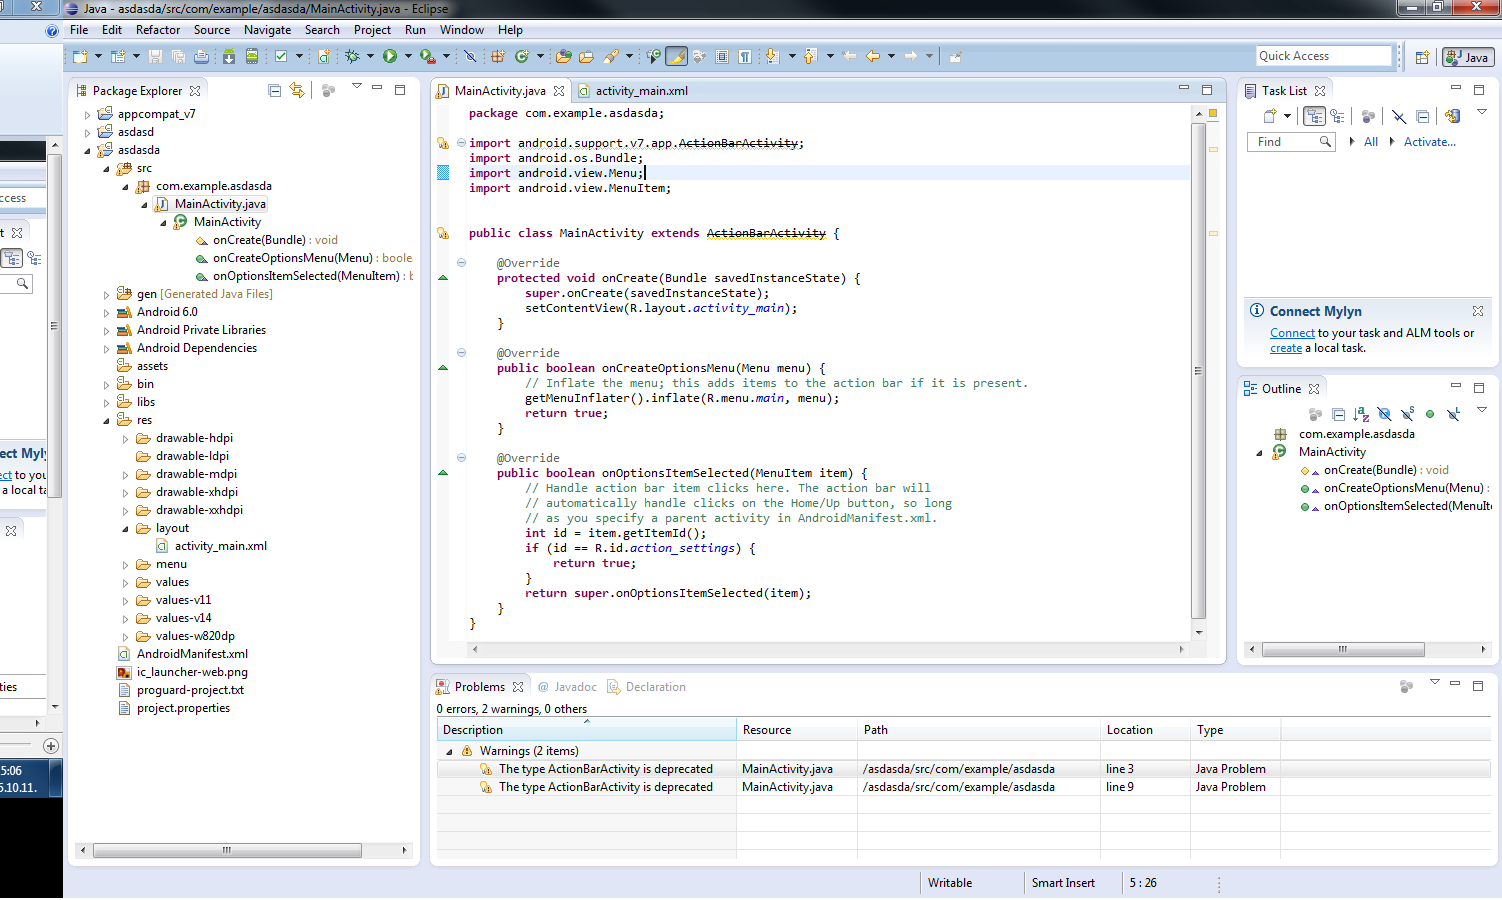Viewport: 1502px width, 900px height.
Task: Dismiss the Connect Mylyn notification
Action: tap(1478, 311)
